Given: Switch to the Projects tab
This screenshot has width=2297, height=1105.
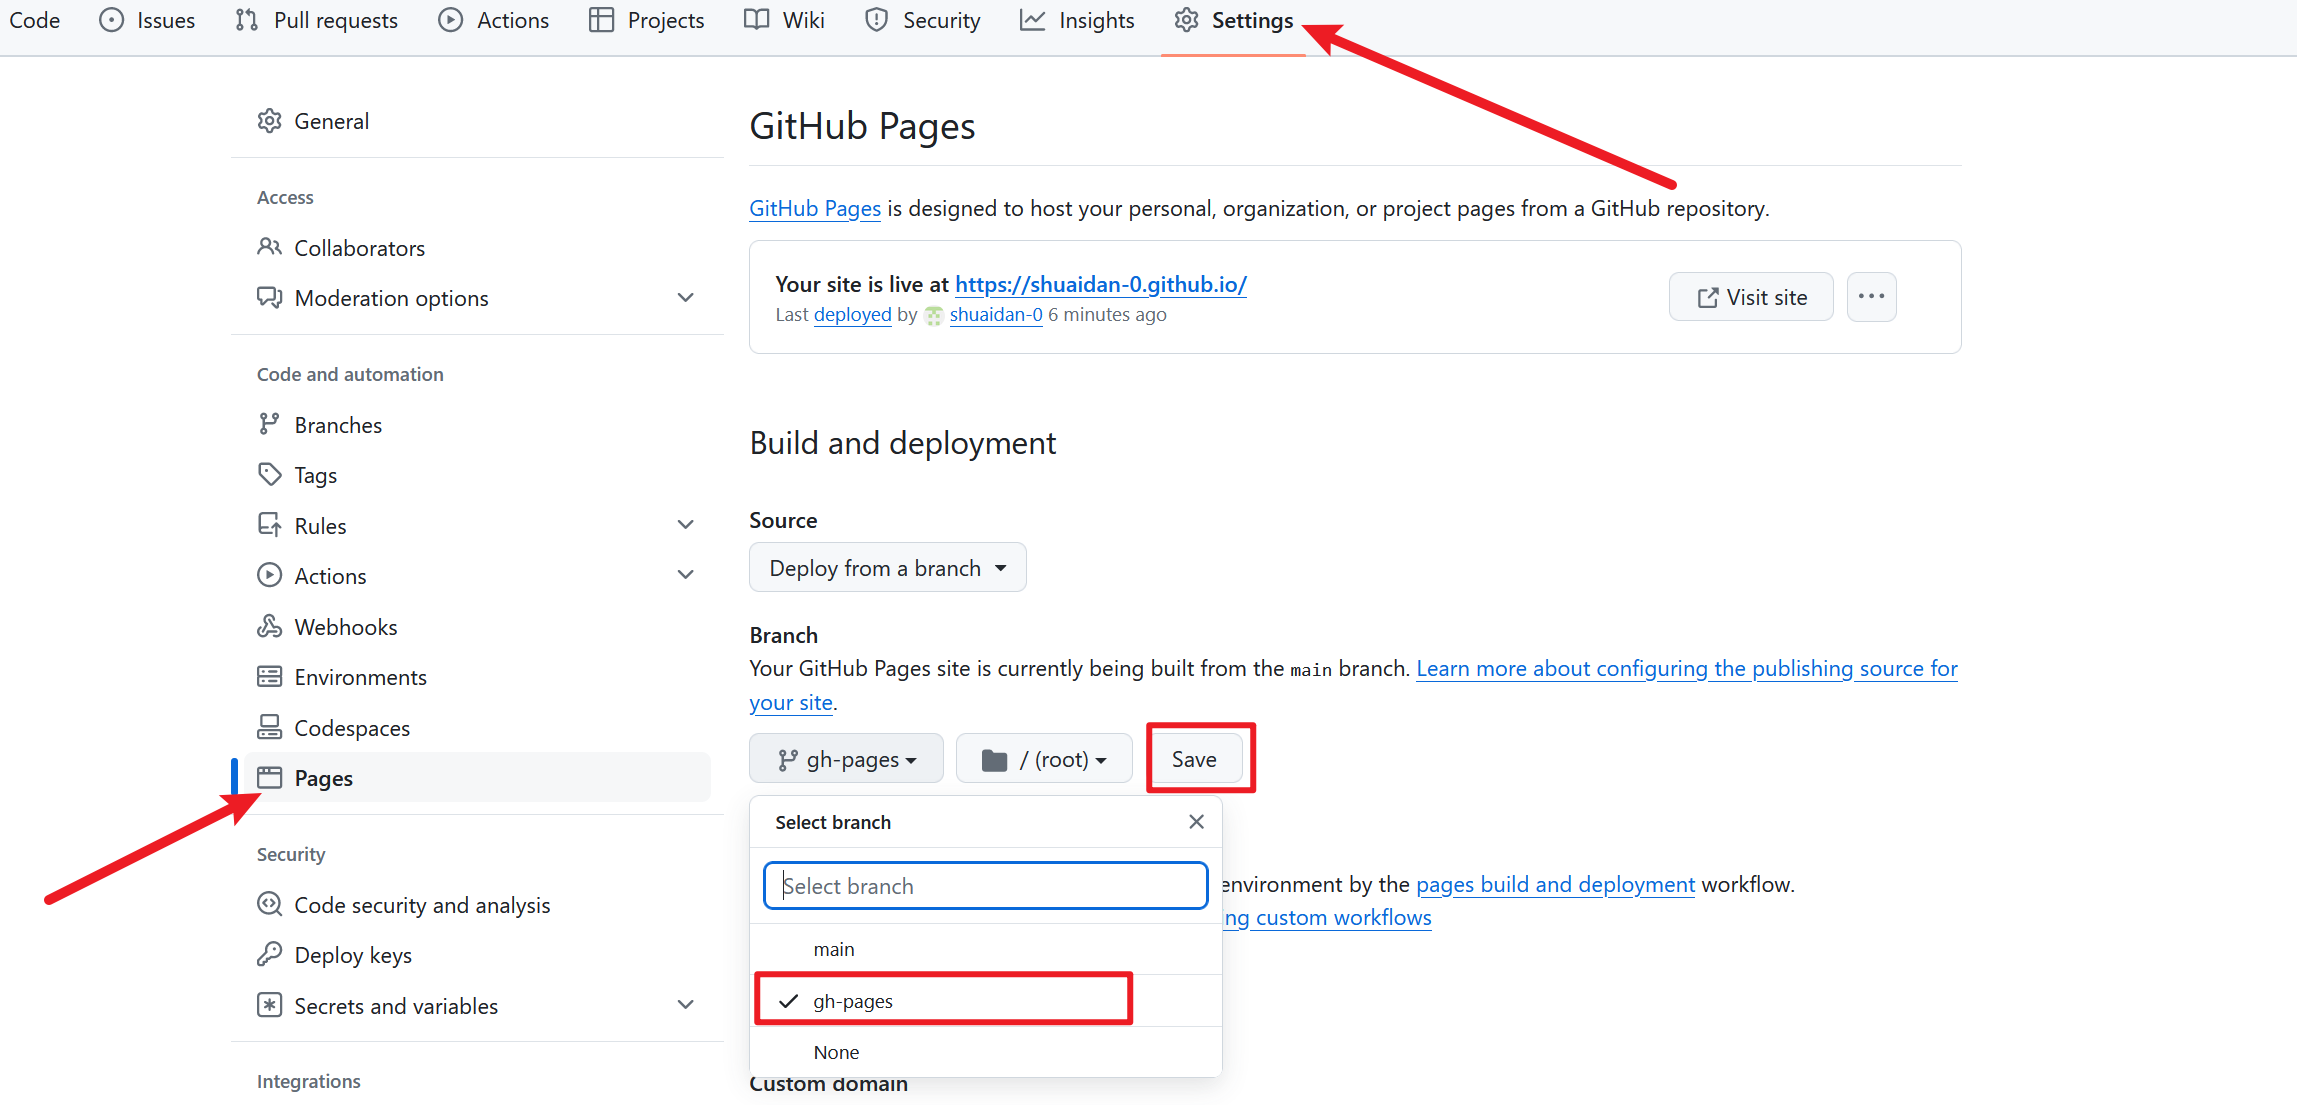Looking at the screenshot, I should pos(647,21).
